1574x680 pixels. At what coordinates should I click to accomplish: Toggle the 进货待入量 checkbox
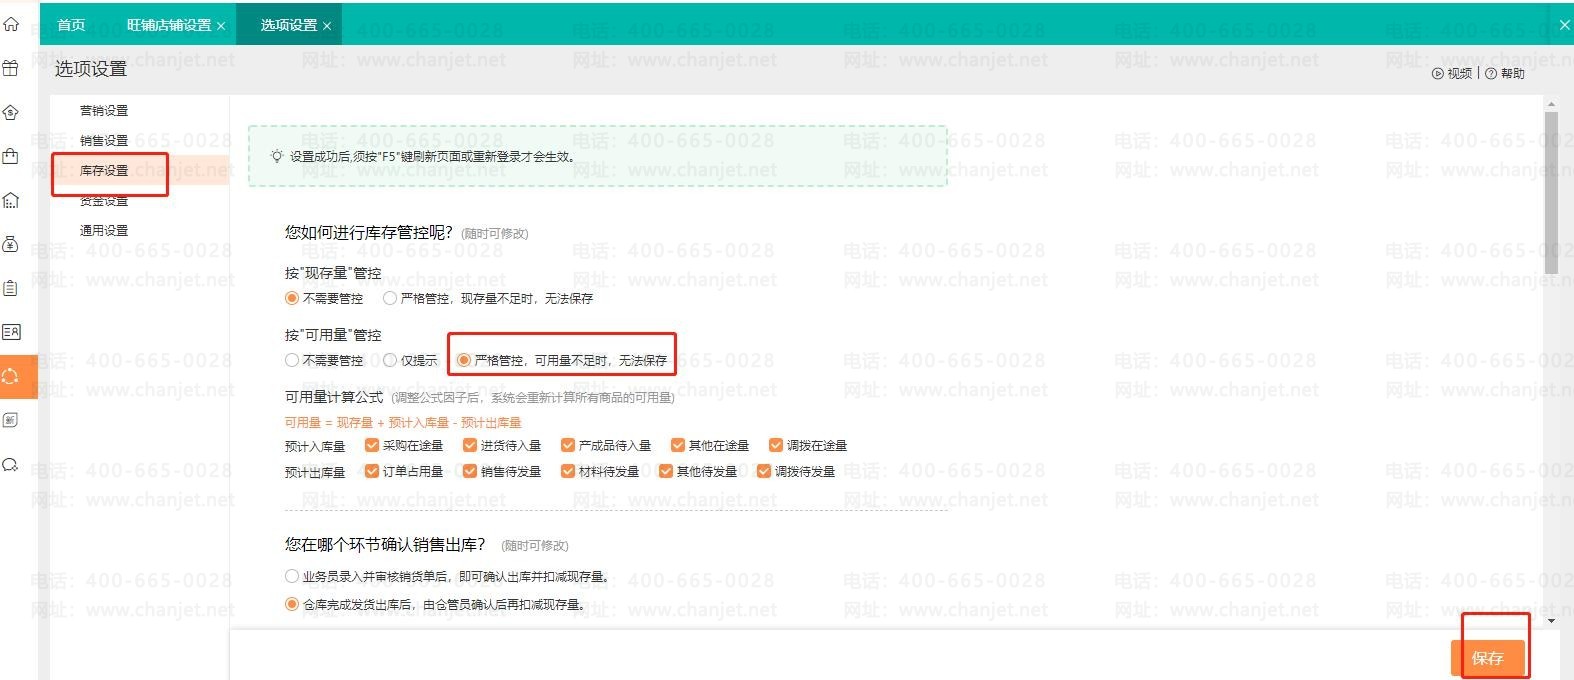pyautogui.click(x=470, y=445)
